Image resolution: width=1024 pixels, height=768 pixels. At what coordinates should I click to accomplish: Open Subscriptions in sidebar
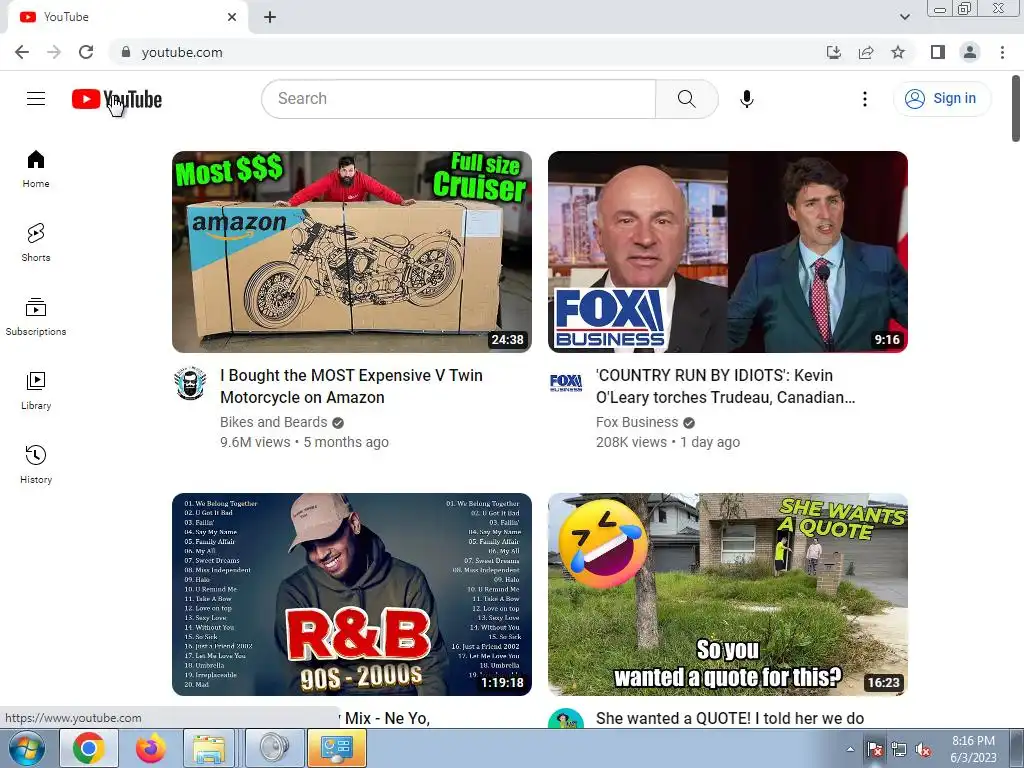tap(36, 317)
